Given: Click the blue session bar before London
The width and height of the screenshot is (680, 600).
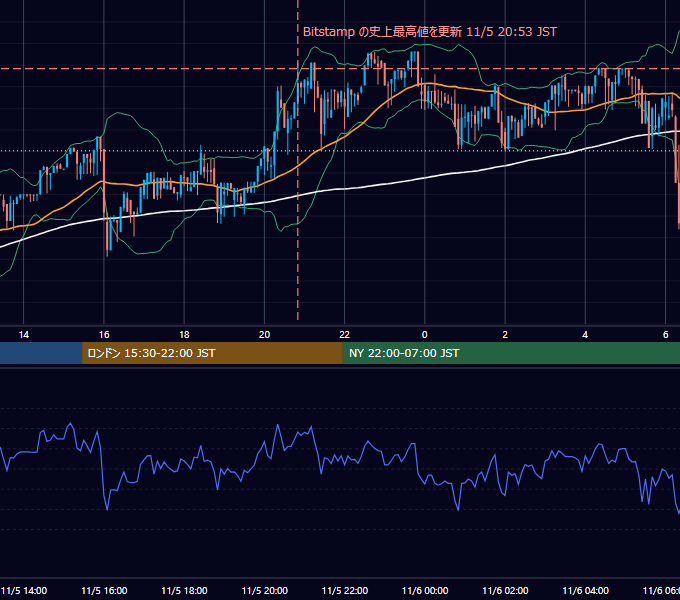Looking at the screenshot, I should coord(41,353).
